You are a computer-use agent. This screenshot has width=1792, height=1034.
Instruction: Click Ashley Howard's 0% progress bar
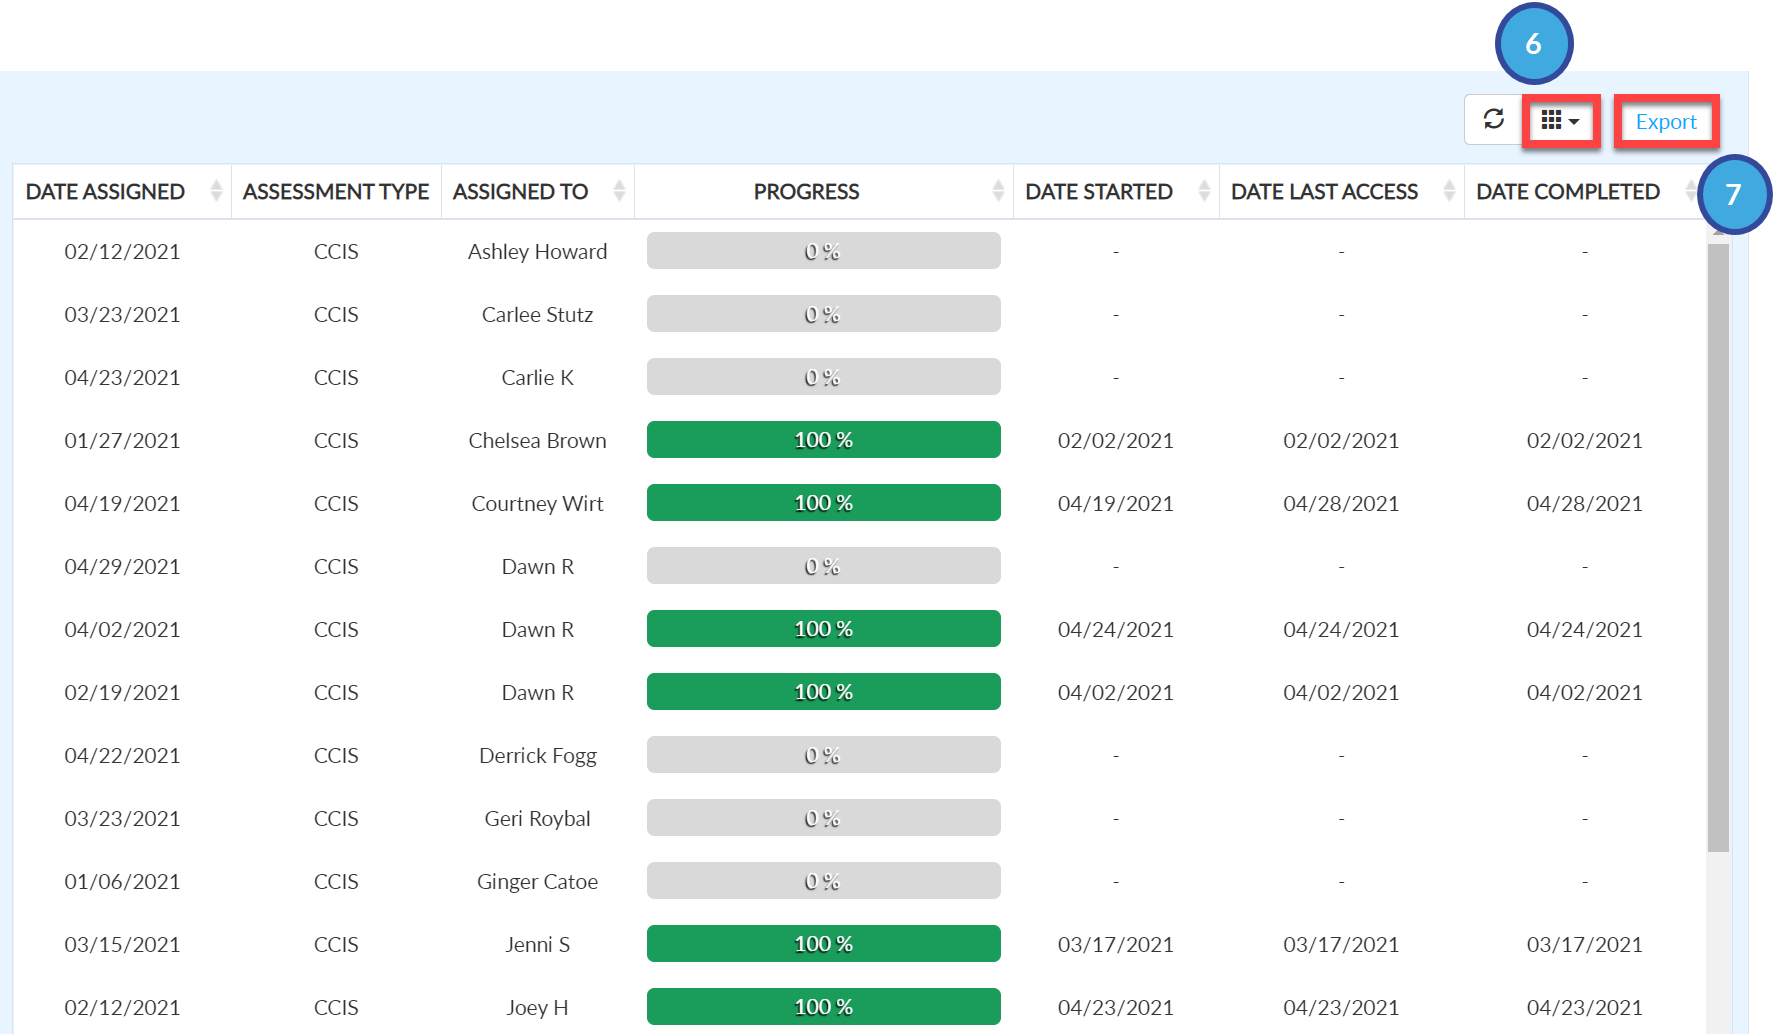pos(824,251)
